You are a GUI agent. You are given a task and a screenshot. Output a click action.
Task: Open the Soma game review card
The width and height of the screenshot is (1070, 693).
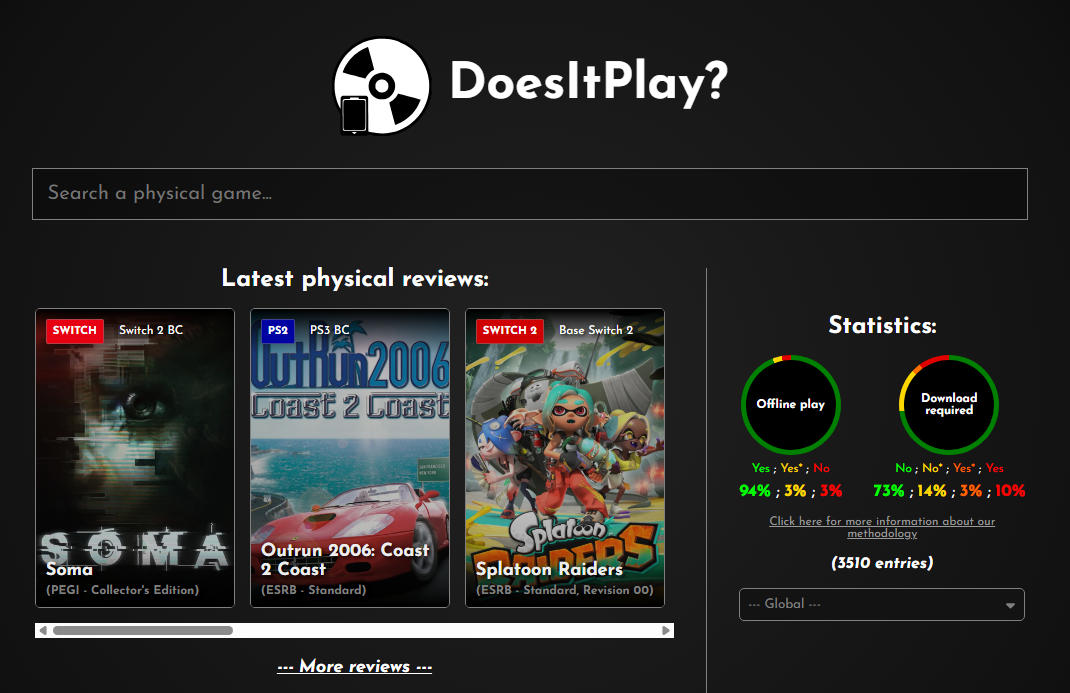coord(135,458)
